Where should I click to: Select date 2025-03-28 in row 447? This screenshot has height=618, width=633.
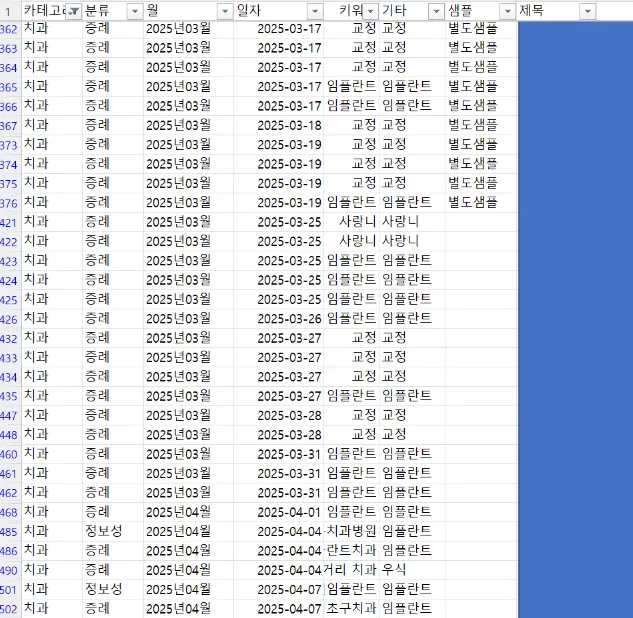279,415
